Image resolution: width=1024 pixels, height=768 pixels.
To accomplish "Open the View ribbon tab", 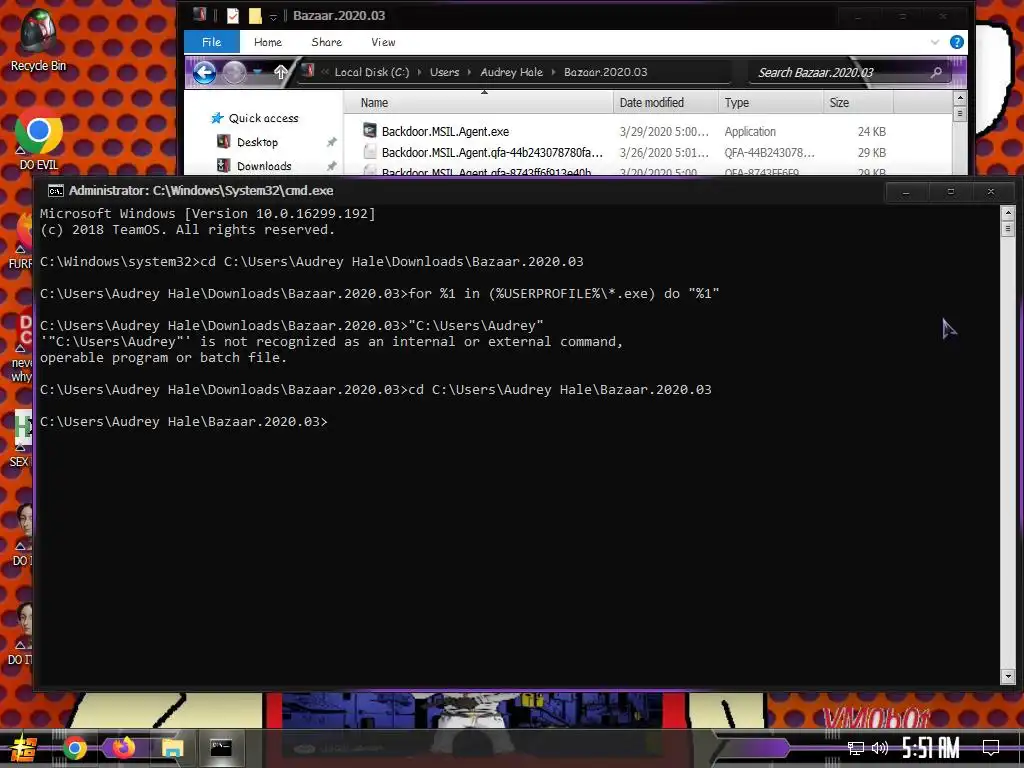I will coord(383,42).
